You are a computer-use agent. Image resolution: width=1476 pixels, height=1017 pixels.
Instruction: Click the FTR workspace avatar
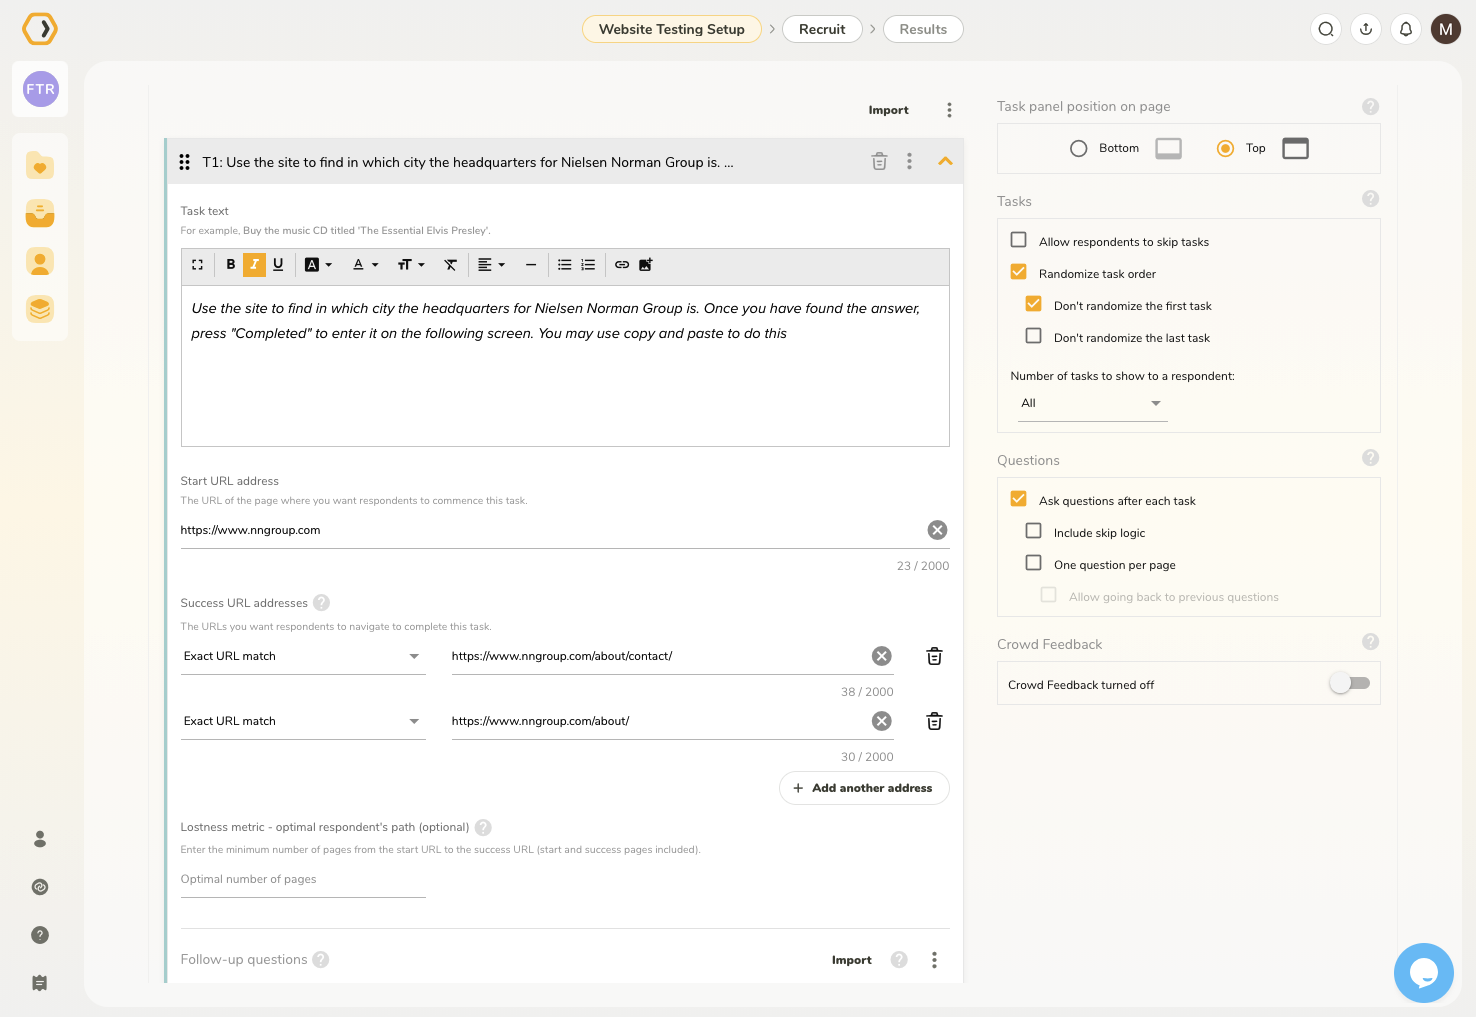pos(40,89)
